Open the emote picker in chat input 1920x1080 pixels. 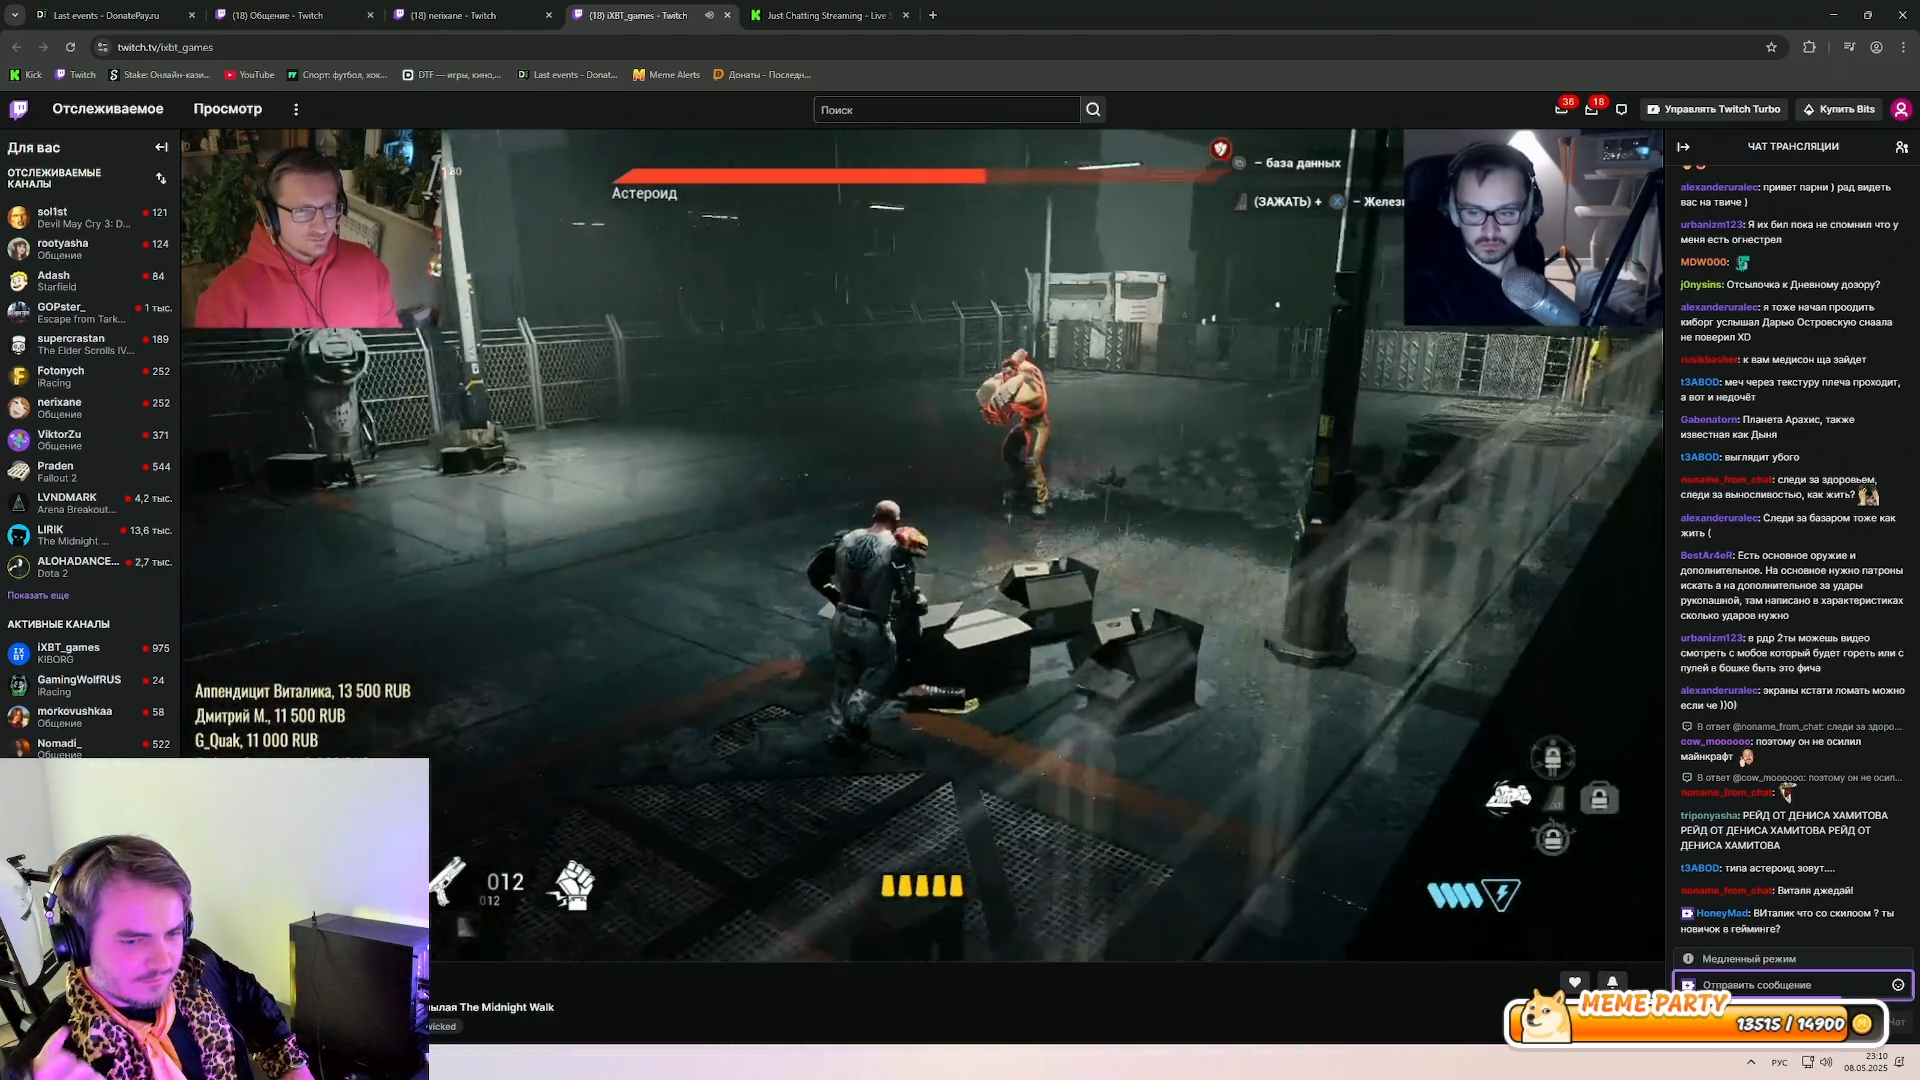(1898, 985)
